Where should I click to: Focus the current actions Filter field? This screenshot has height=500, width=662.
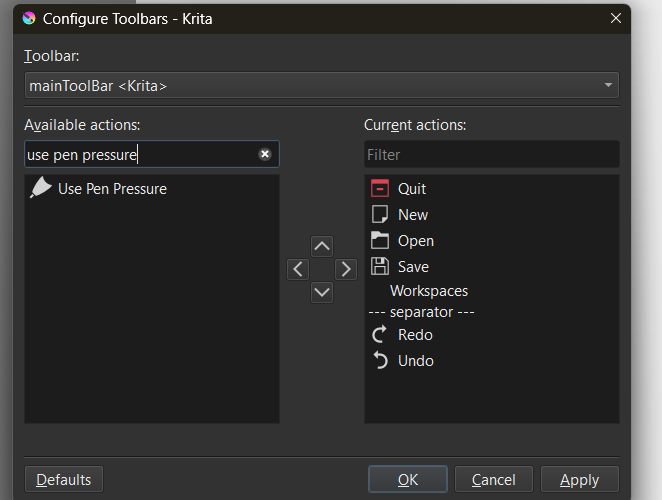pos(491,154)
